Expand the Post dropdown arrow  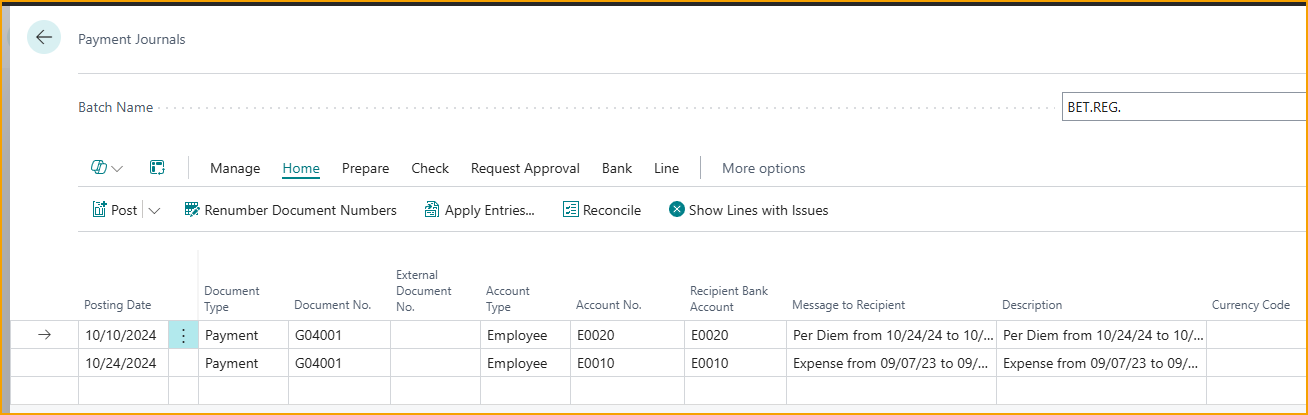tap(154, 210)
